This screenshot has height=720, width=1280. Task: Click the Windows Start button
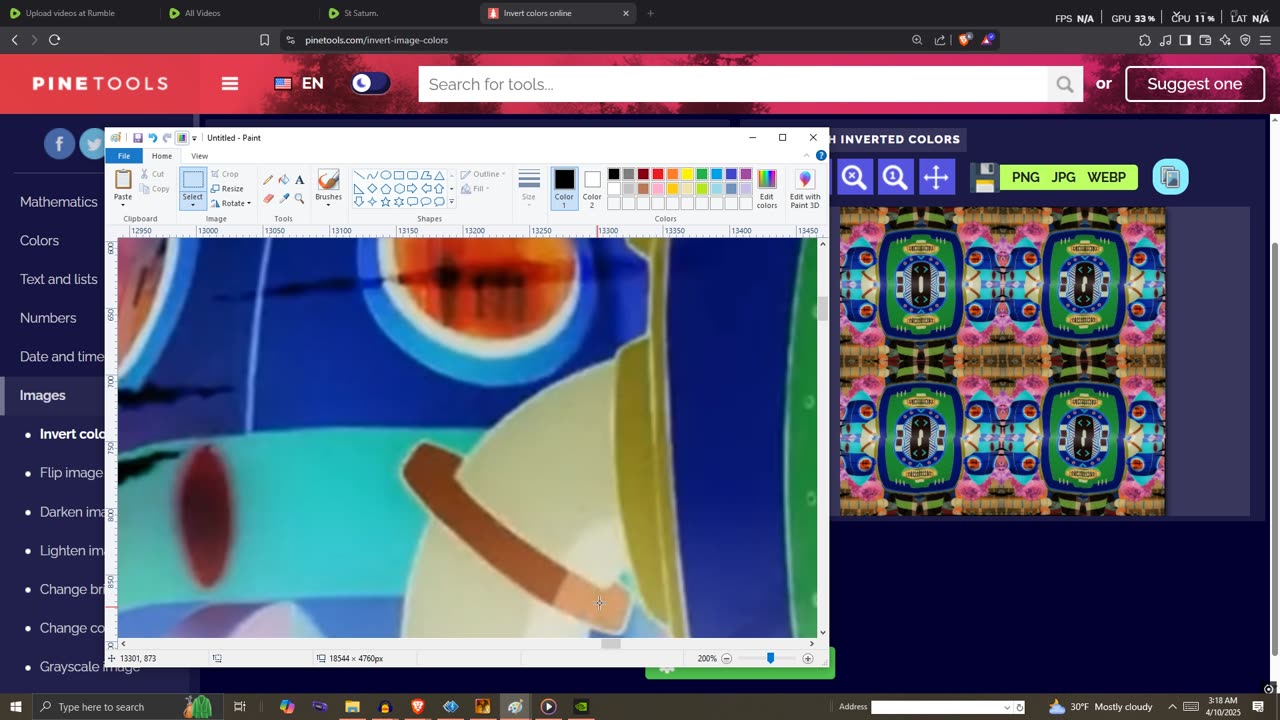(15, 707)
